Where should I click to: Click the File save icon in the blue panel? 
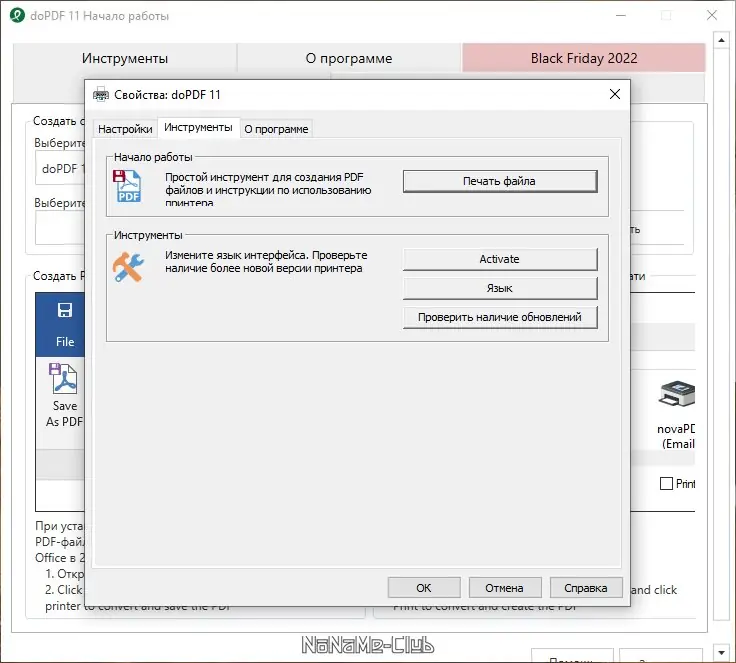click(65, 310)
